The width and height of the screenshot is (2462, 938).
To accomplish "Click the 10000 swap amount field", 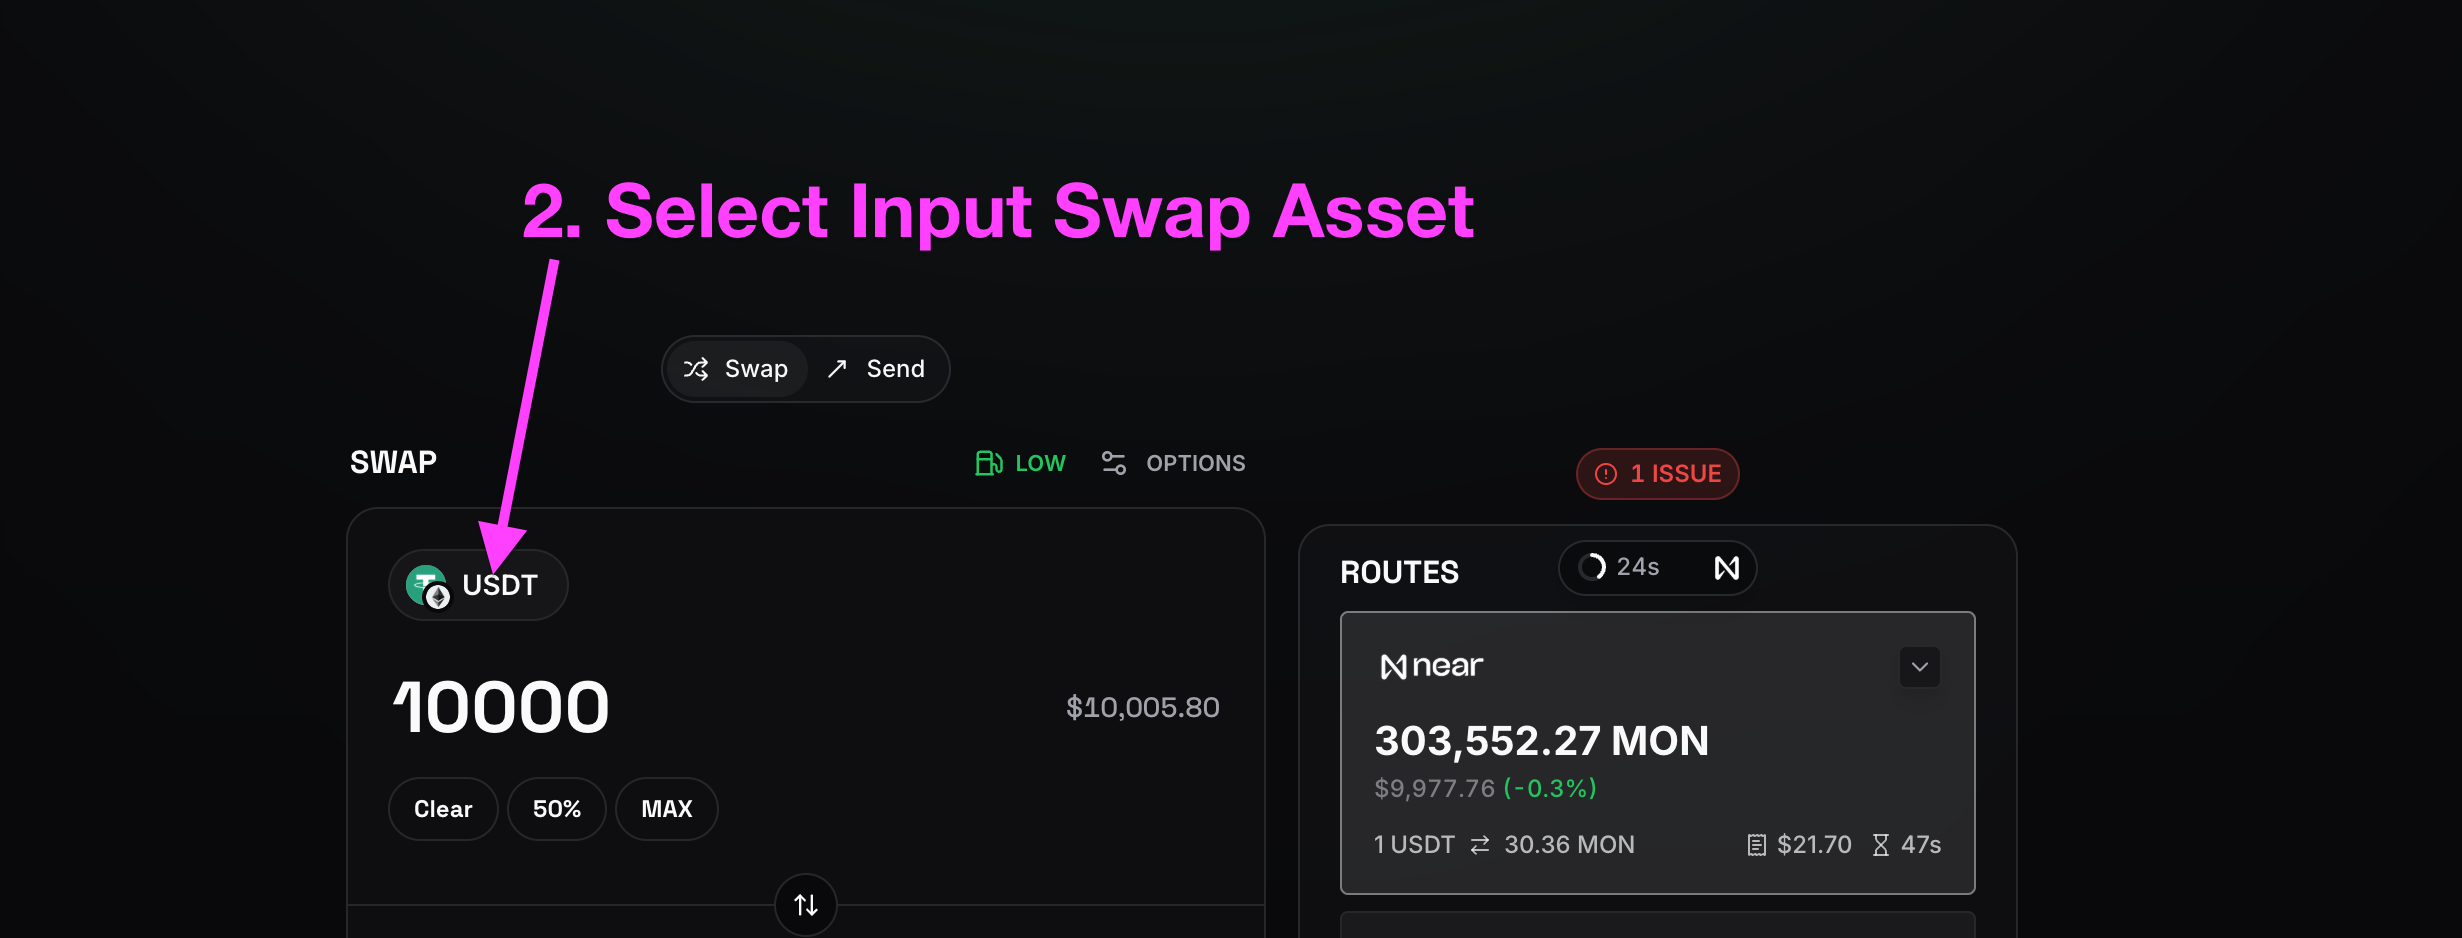I will (x=501, y=708).
